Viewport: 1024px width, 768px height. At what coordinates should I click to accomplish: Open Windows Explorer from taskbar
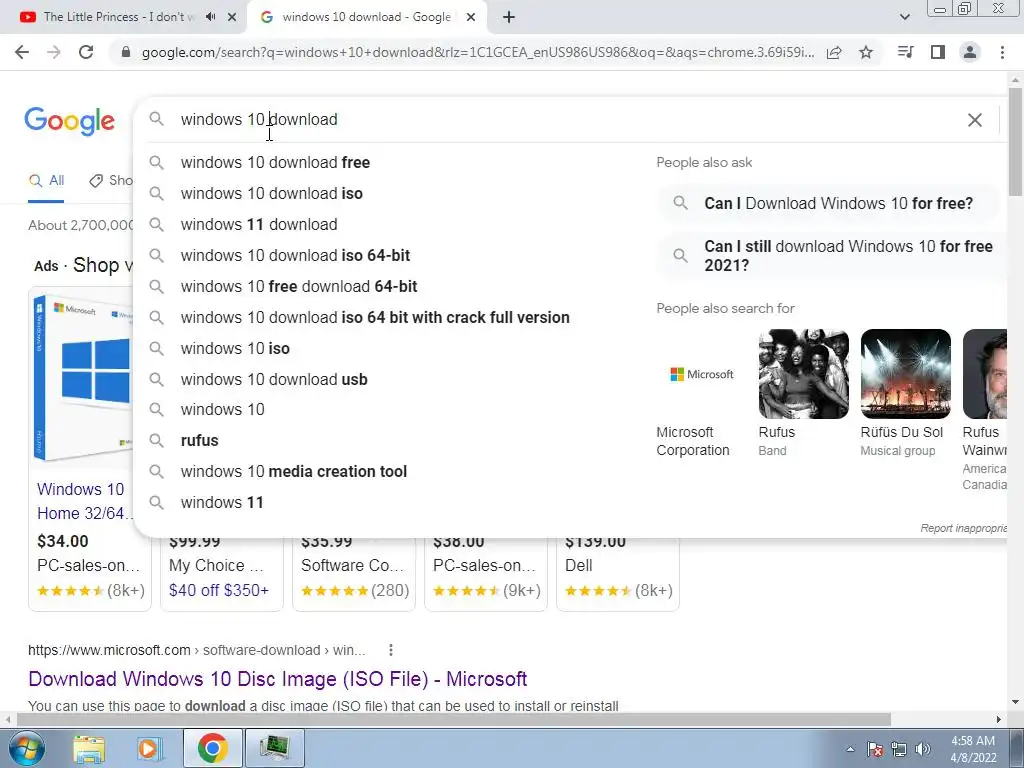pyautogui.click(x=89, y=748)
